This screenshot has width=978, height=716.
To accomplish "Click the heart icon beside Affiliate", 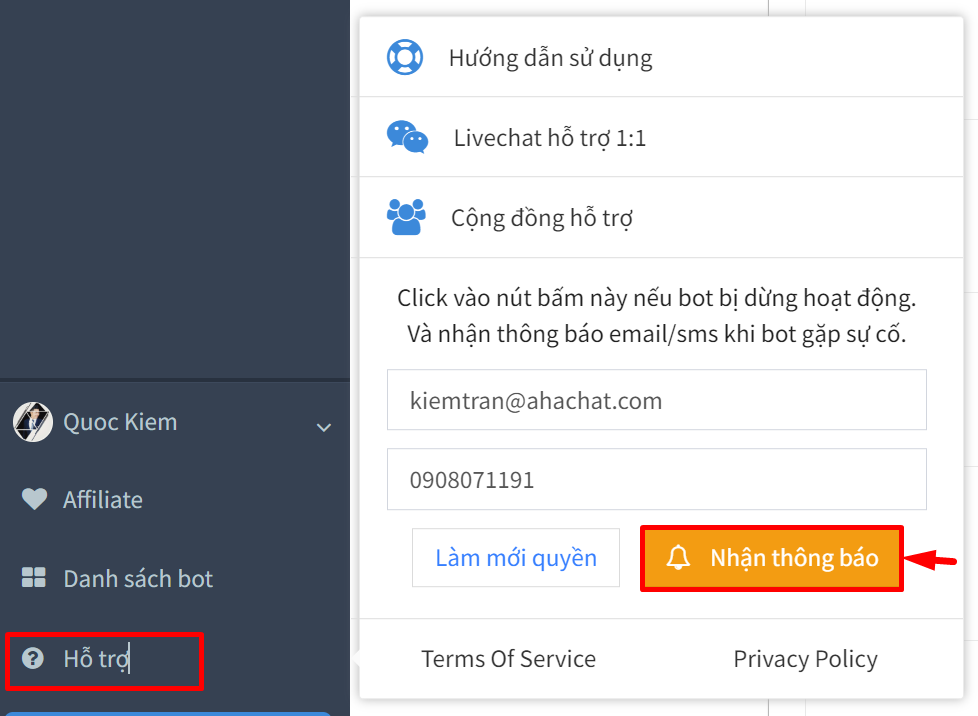I will click(34, 499).
